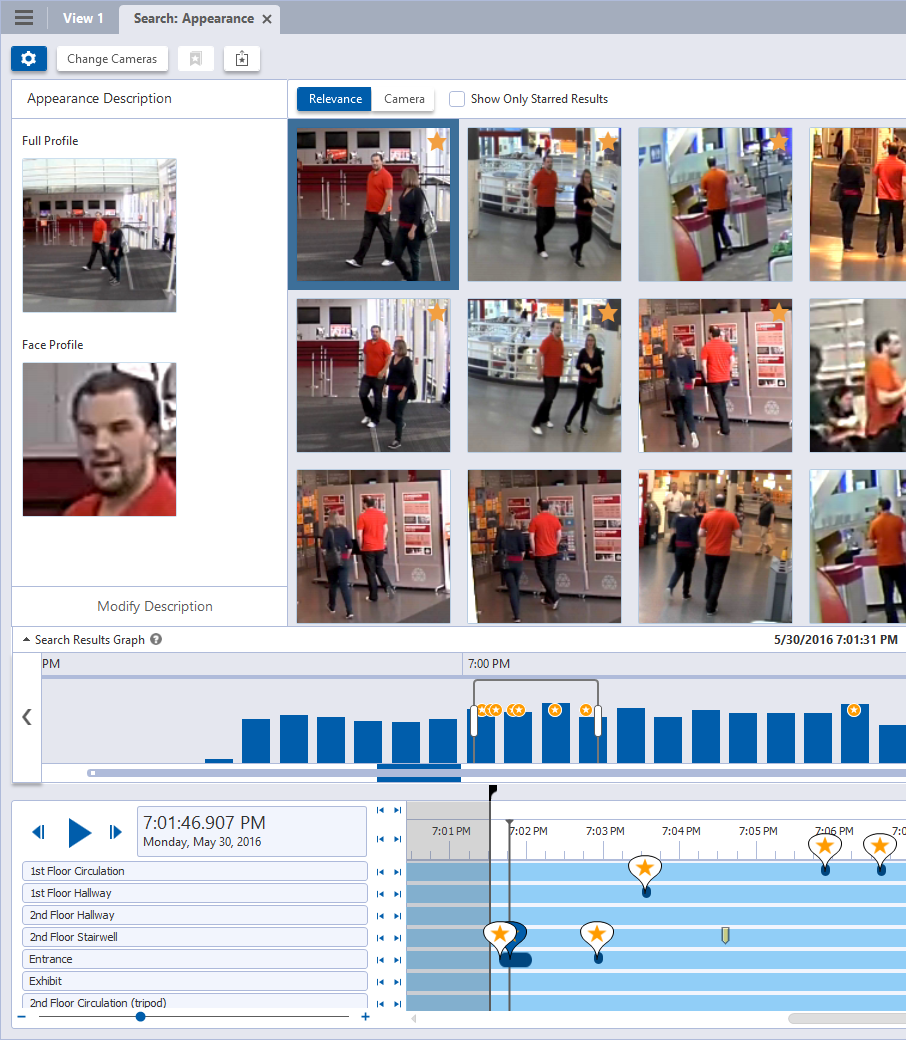The height and width of the screenshot is (1040, 906).
Task: Toggle star on second result in second row
Action: 608,312
